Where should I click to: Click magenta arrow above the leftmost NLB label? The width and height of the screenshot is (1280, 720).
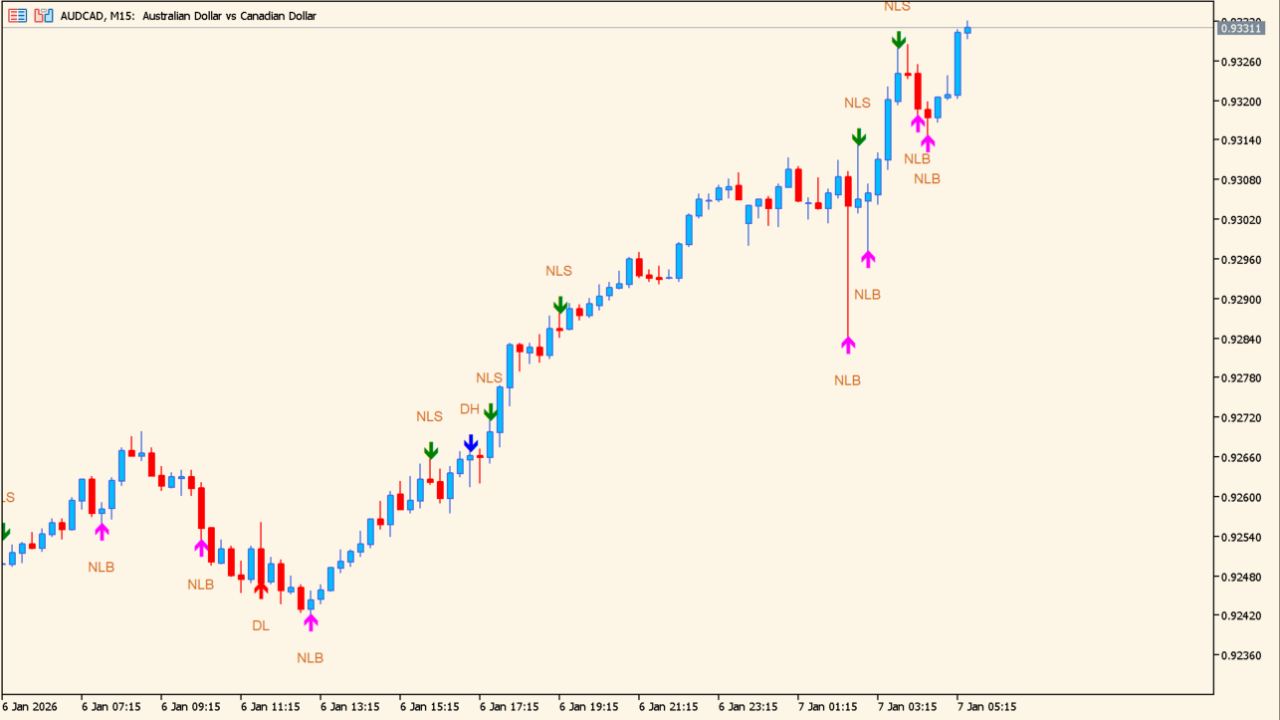(101, 531)
